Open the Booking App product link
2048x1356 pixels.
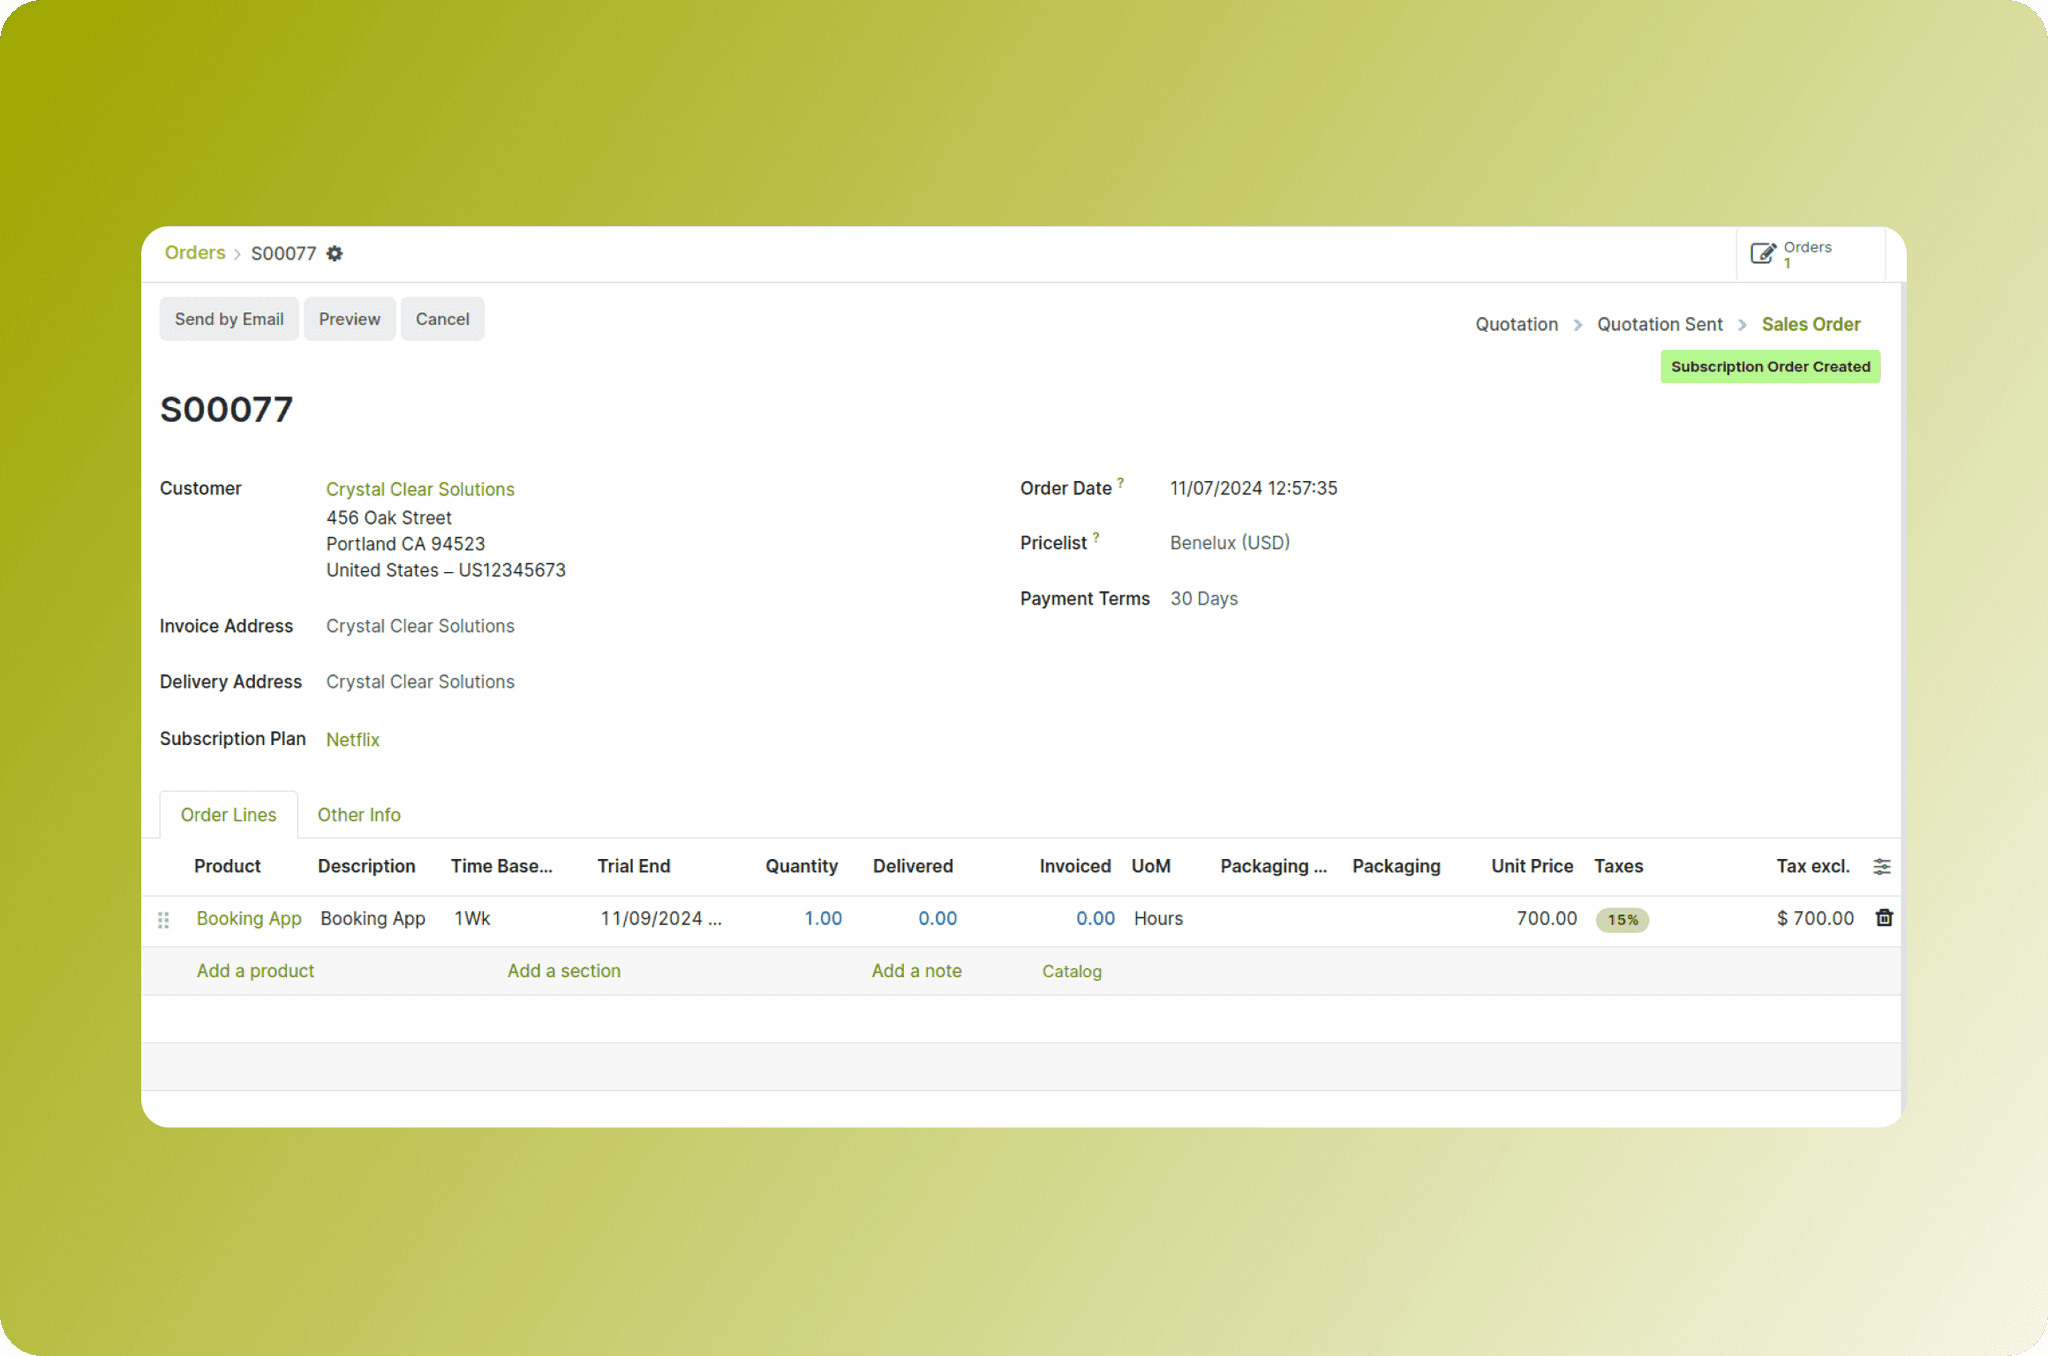tap(249, 919)
